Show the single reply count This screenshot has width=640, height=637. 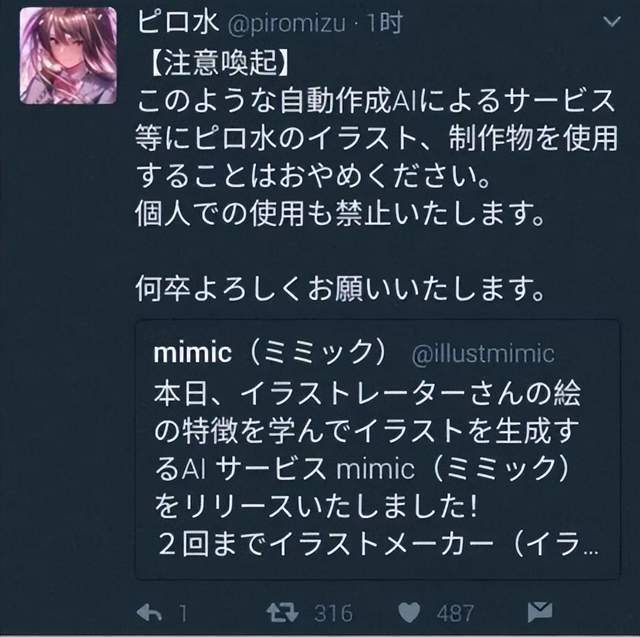coord(183,613)
